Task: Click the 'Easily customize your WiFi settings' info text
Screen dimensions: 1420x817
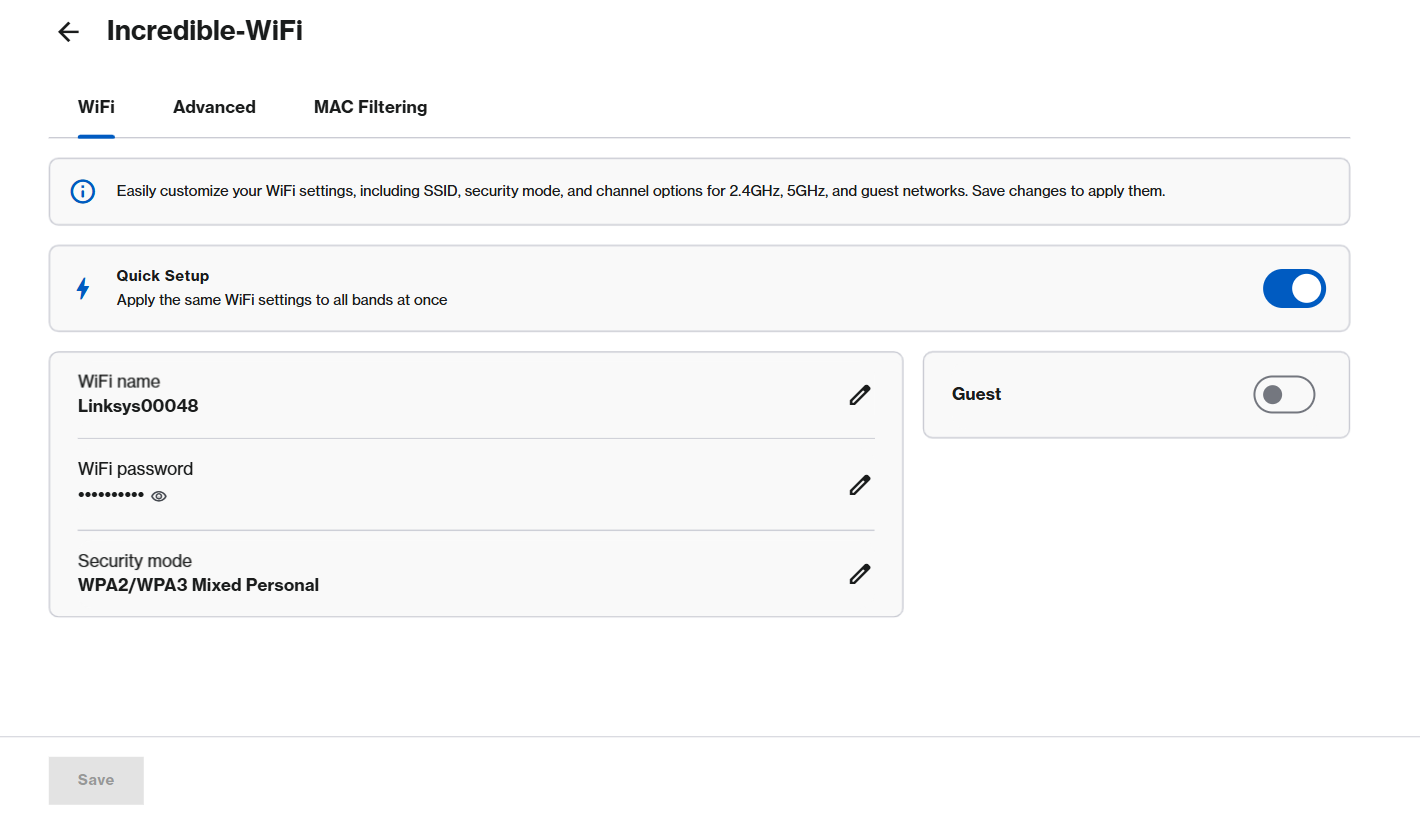Action: (641, 191)
